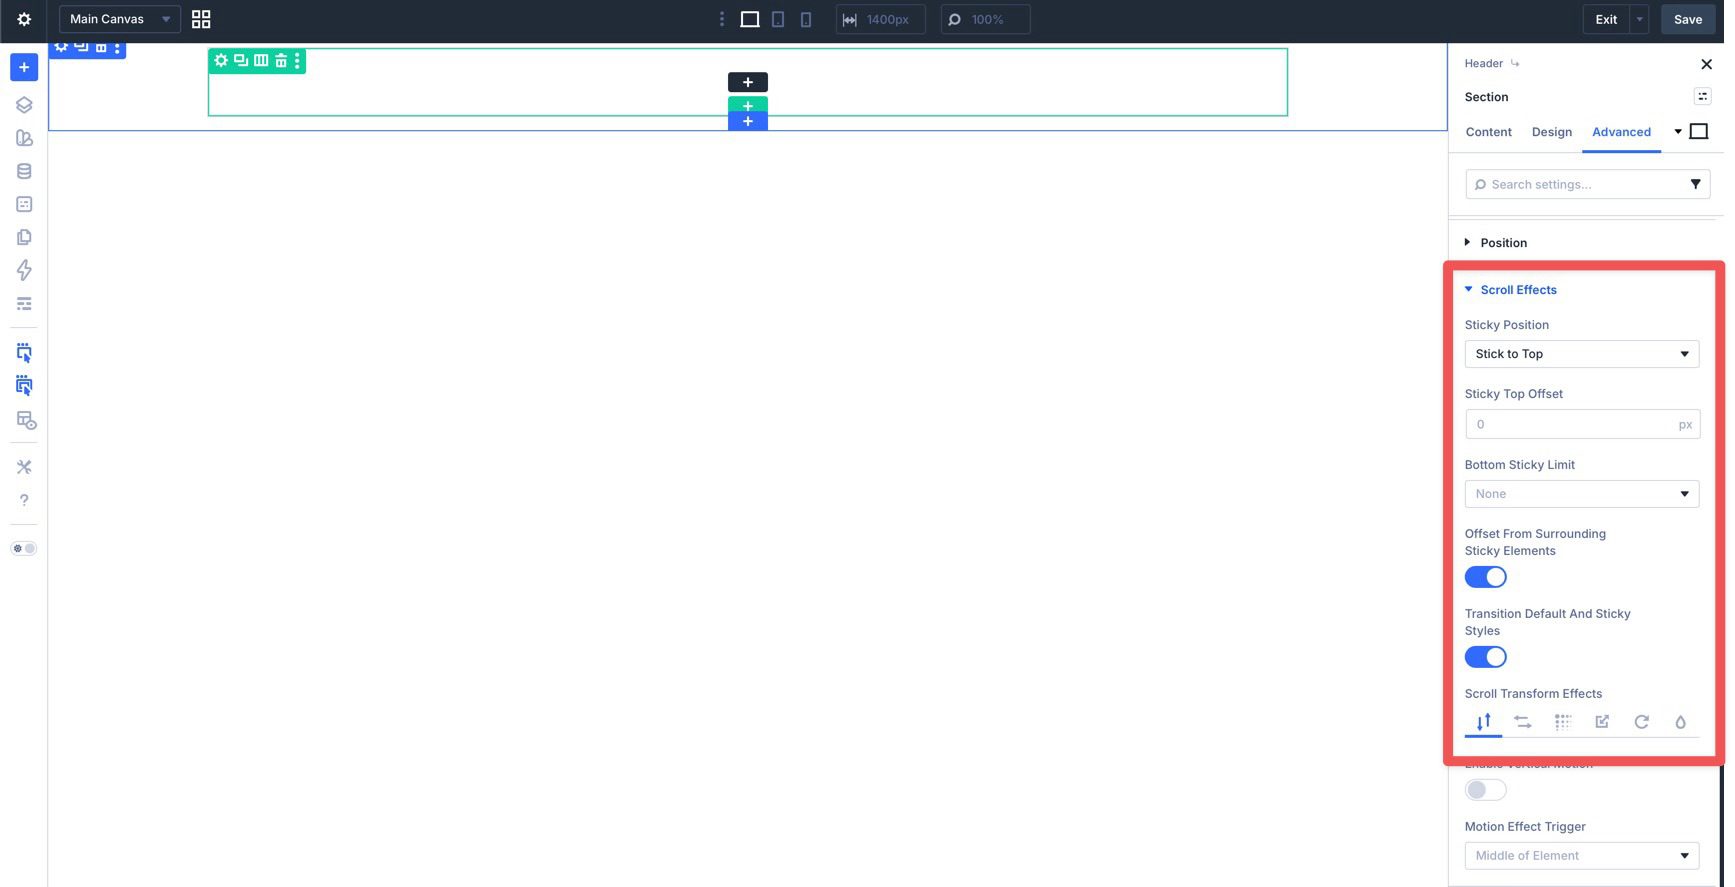
Task: Click the icon right of the Section title
Action: click(1702, 96)
